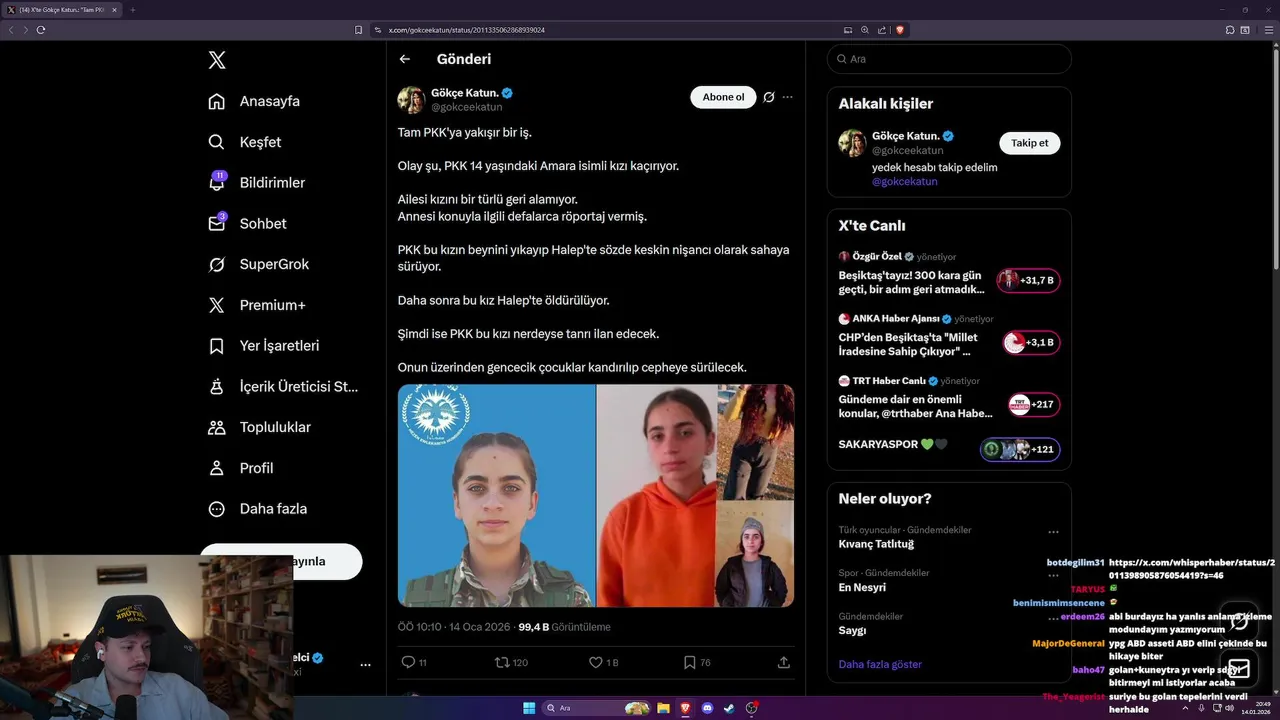Screen dimensions: 1280x720
Task: Open Profil in the sidebar
Action: point(241,468)
